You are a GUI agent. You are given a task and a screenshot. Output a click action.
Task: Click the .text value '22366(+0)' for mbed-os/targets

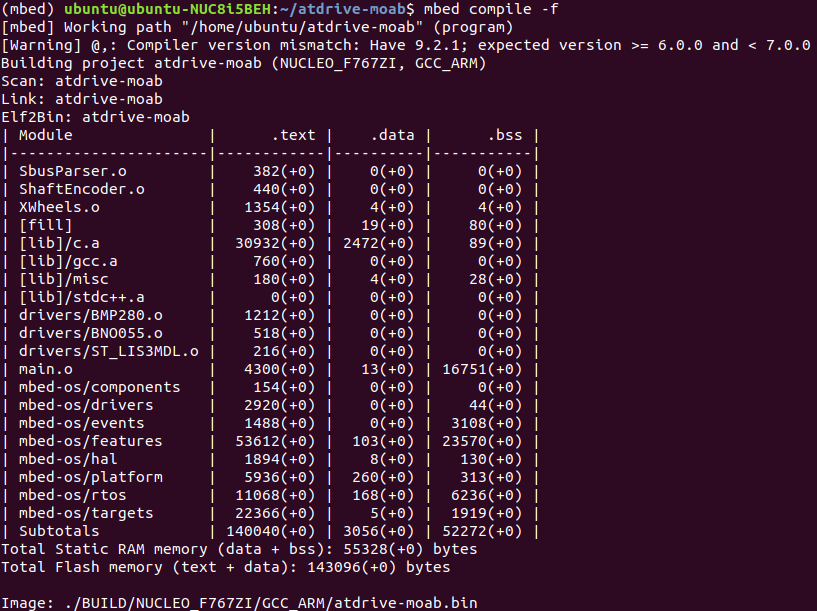coord(275,513)
